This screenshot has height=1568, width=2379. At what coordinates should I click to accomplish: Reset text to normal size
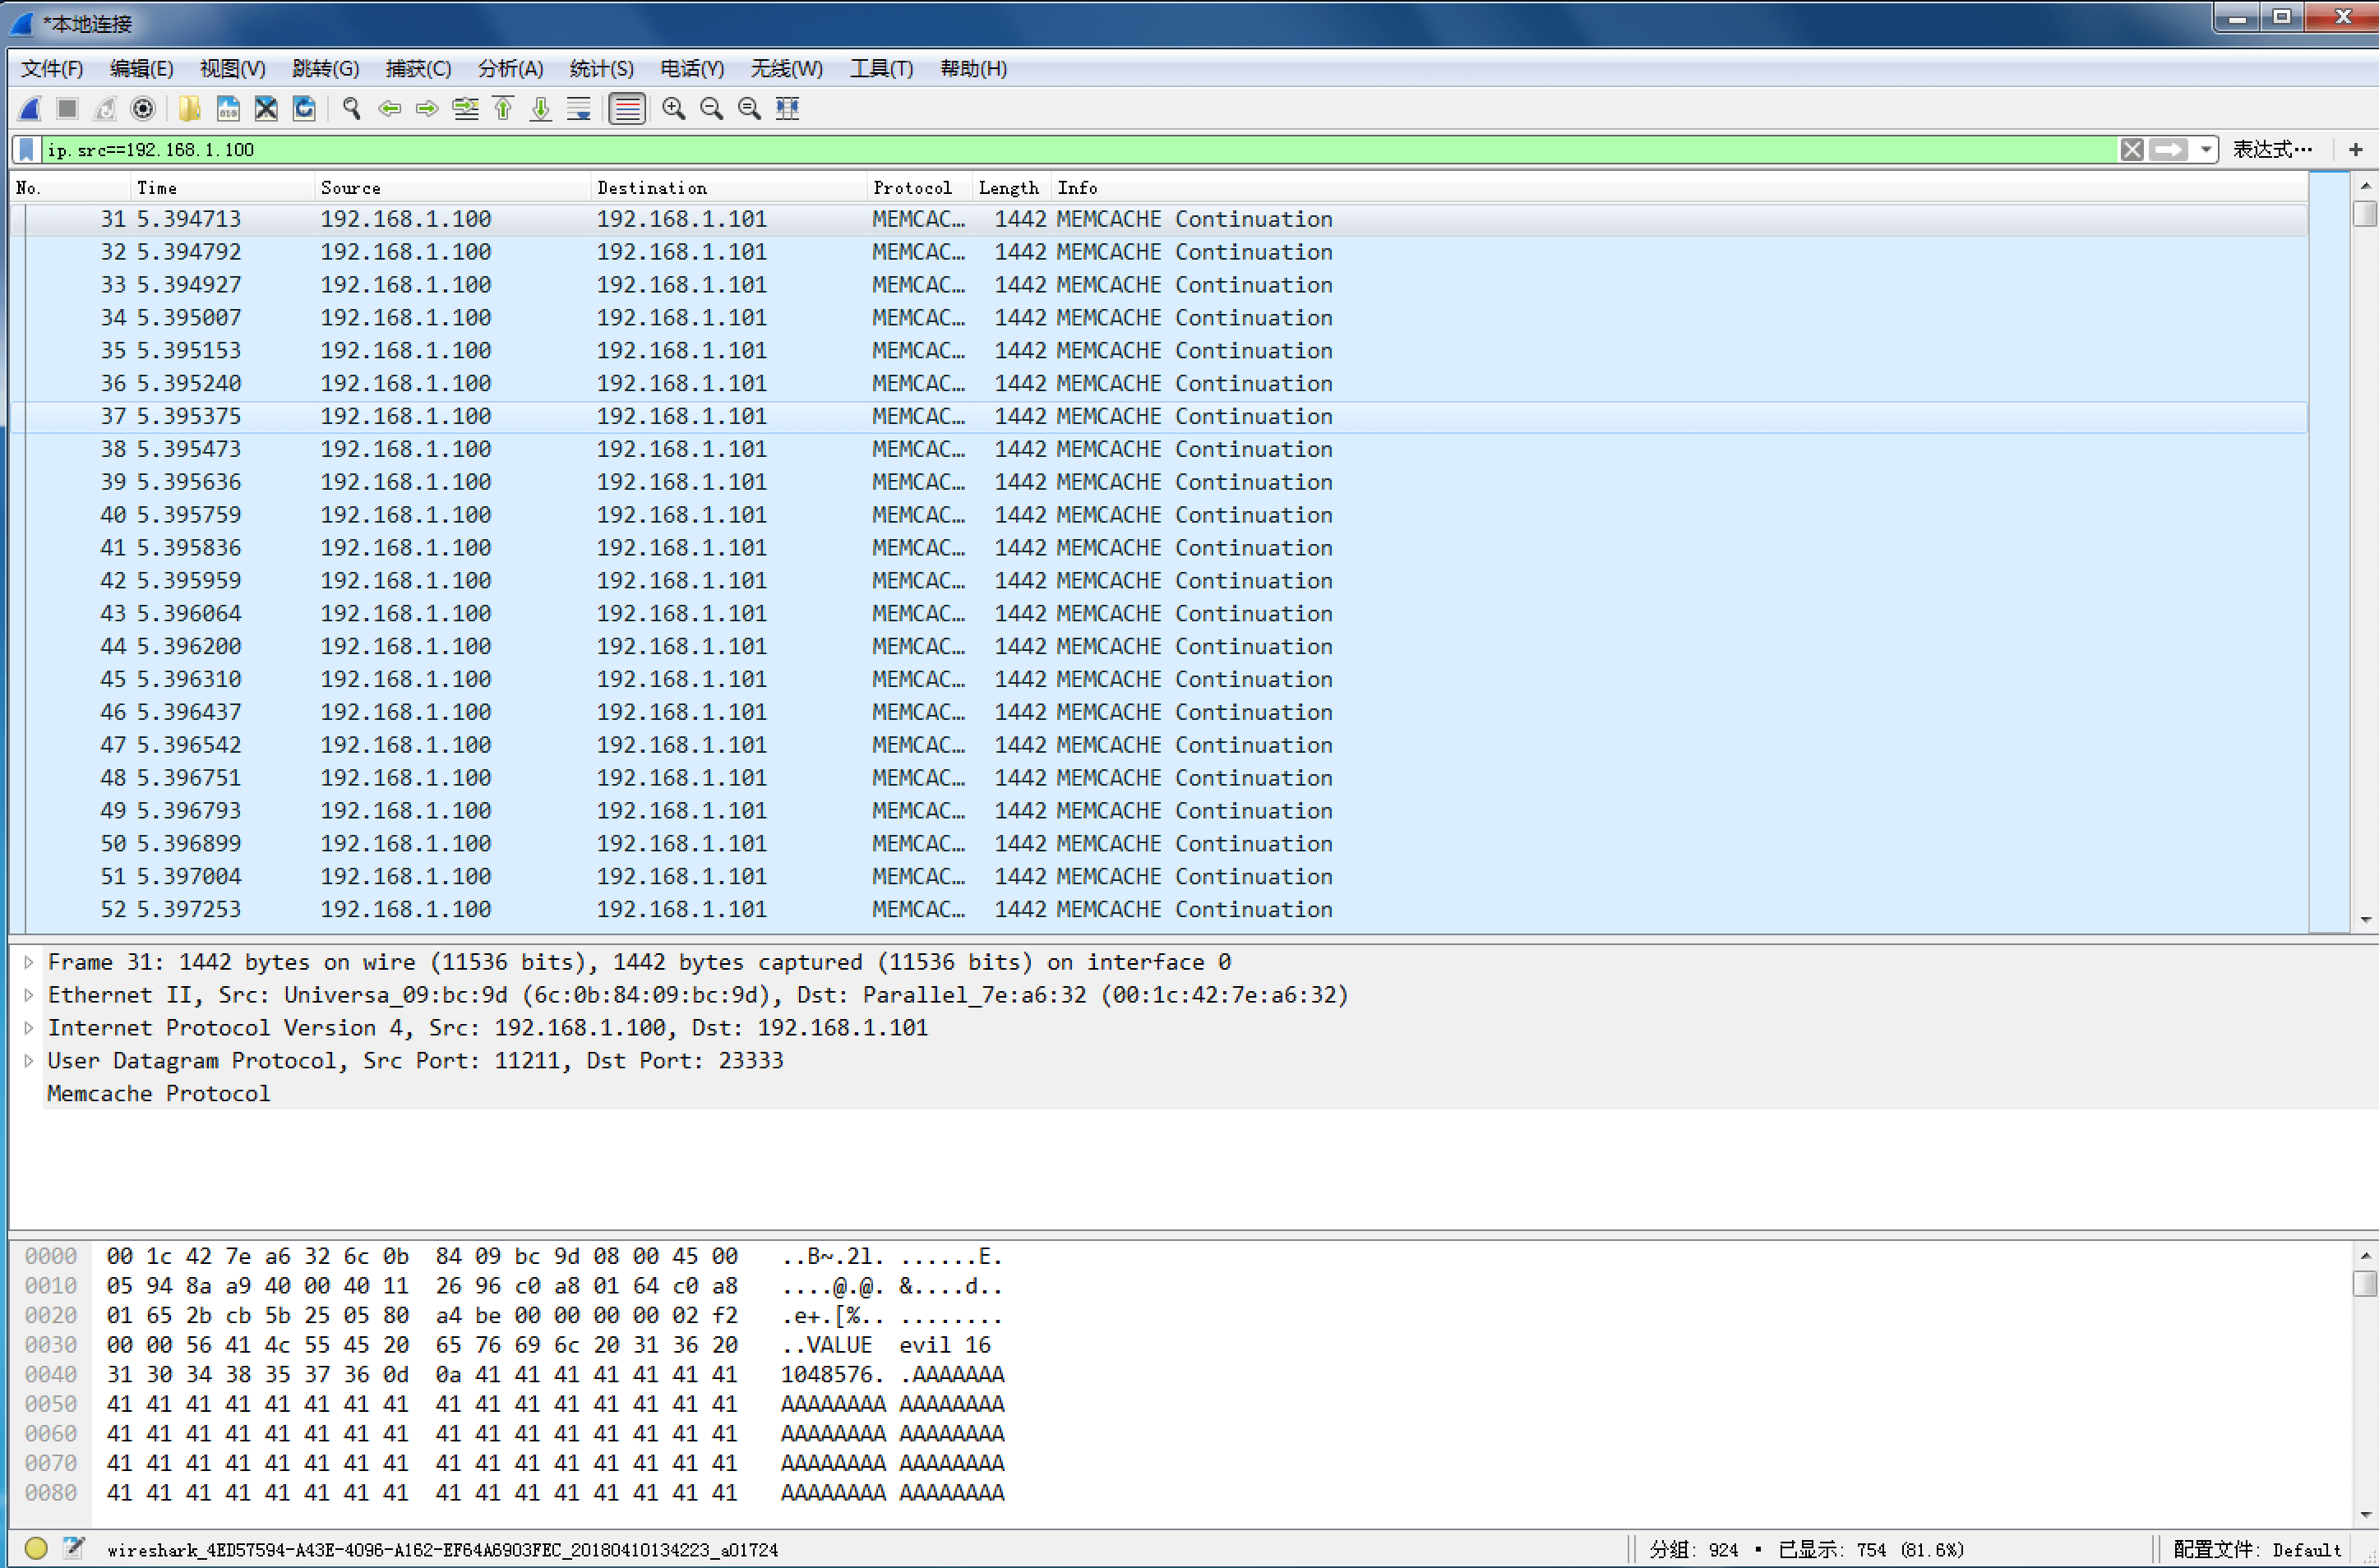pos(749,109)
